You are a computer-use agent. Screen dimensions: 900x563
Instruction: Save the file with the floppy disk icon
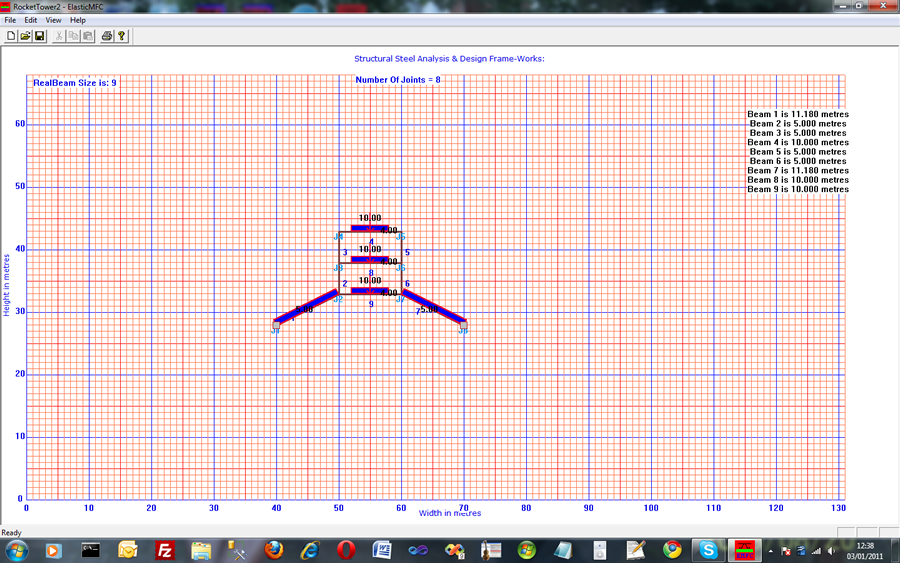[x=40, y=36]
